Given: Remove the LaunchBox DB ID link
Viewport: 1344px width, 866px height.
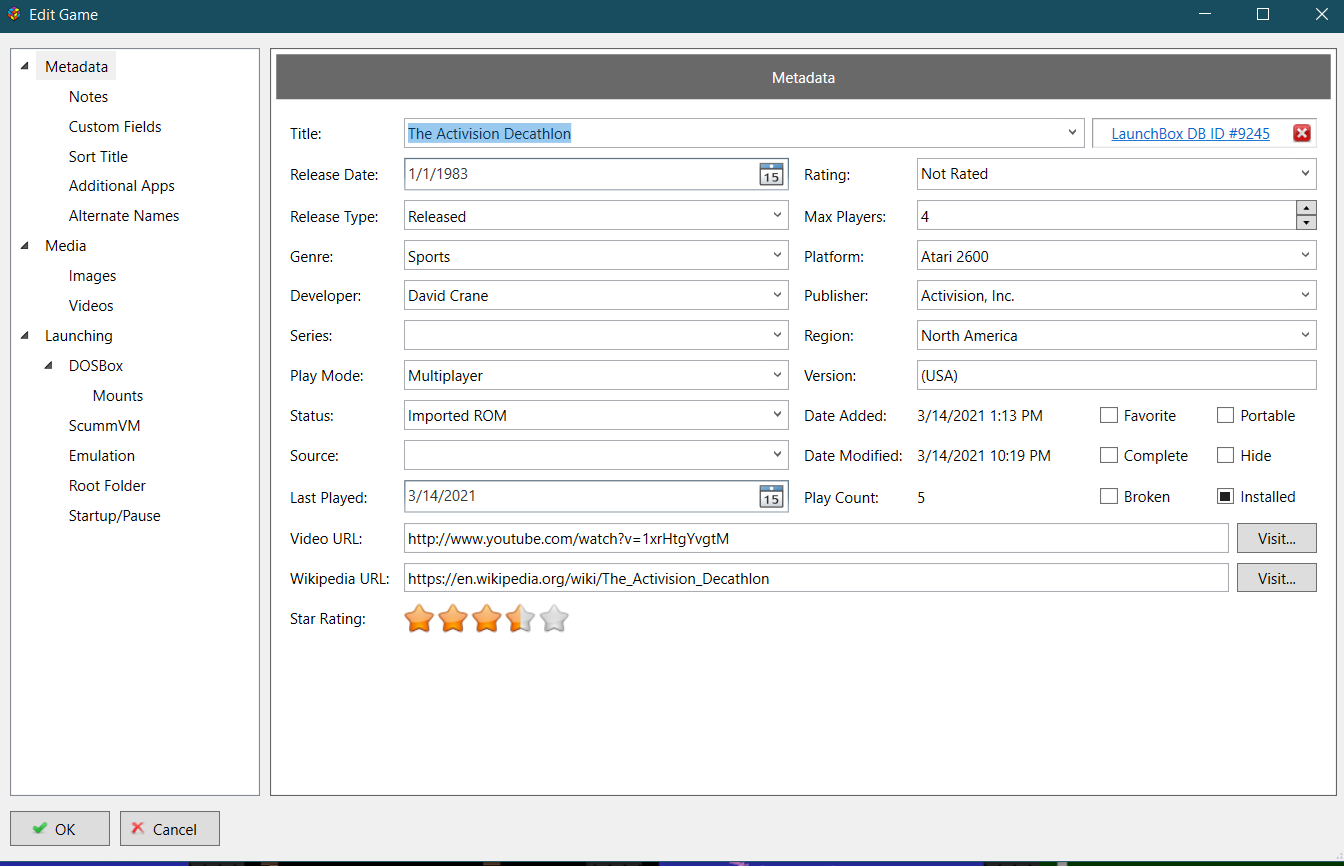Looking at the screenshot, I should [x=1302, y=134].
